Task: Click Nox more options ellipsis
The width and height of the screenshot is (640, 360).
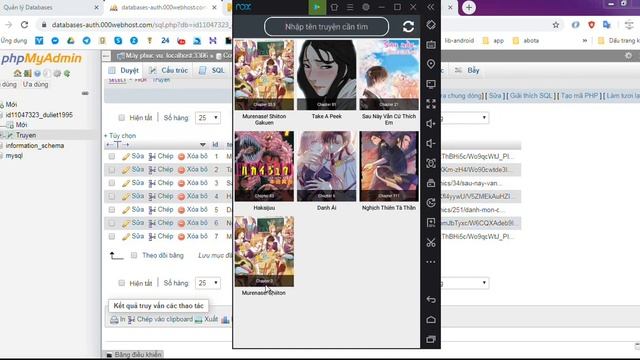Action: (431, 262)
